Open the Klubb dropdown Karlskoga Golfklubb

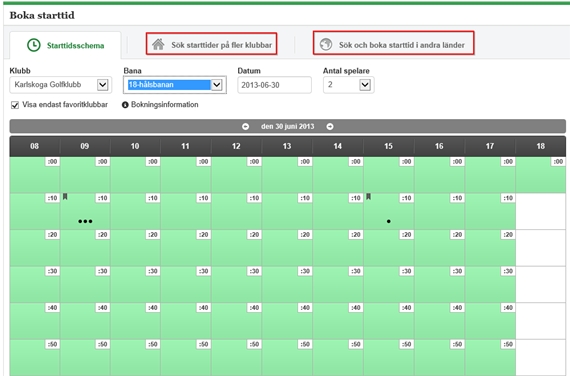pos(61,85)
